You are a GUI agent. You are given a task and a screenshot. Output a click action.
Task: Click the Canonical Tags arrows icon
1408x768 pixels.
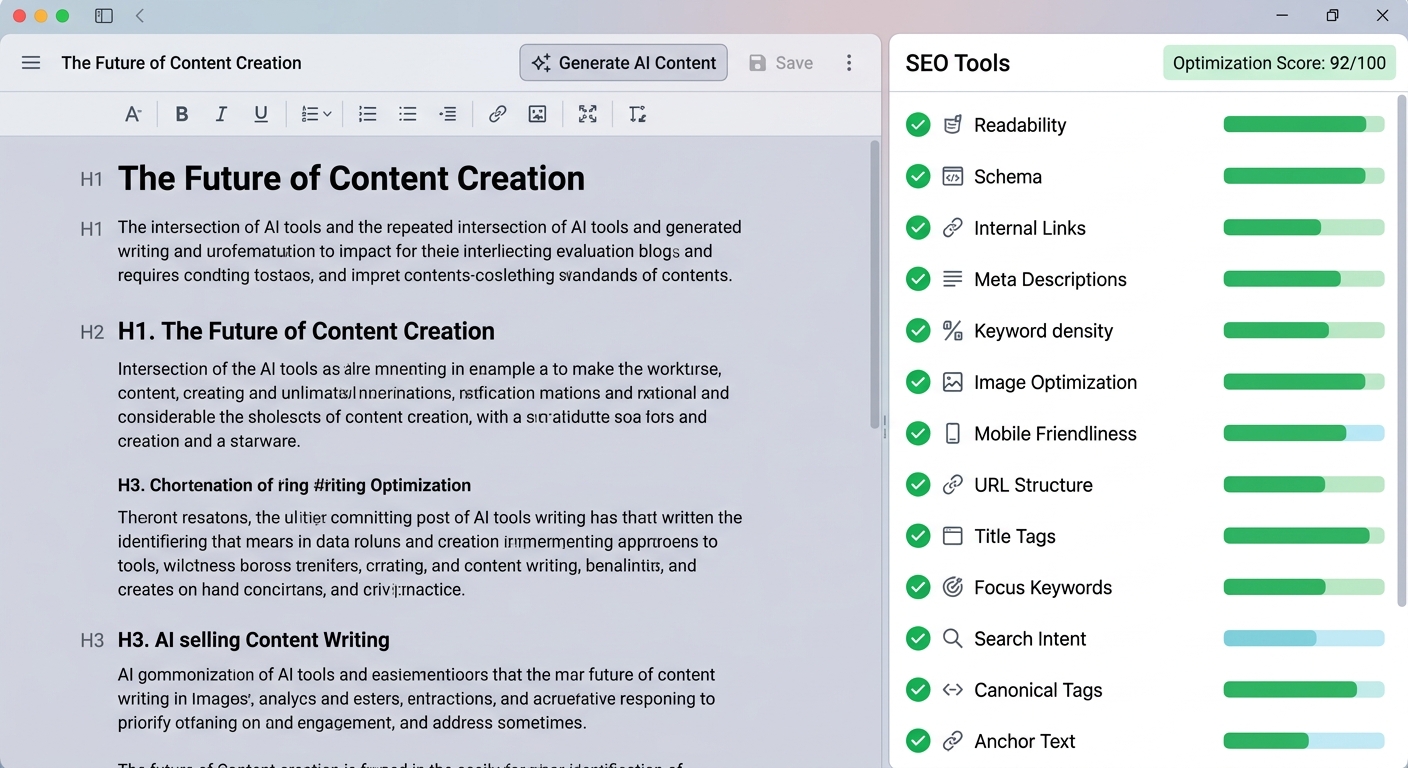tap(953, 690)
